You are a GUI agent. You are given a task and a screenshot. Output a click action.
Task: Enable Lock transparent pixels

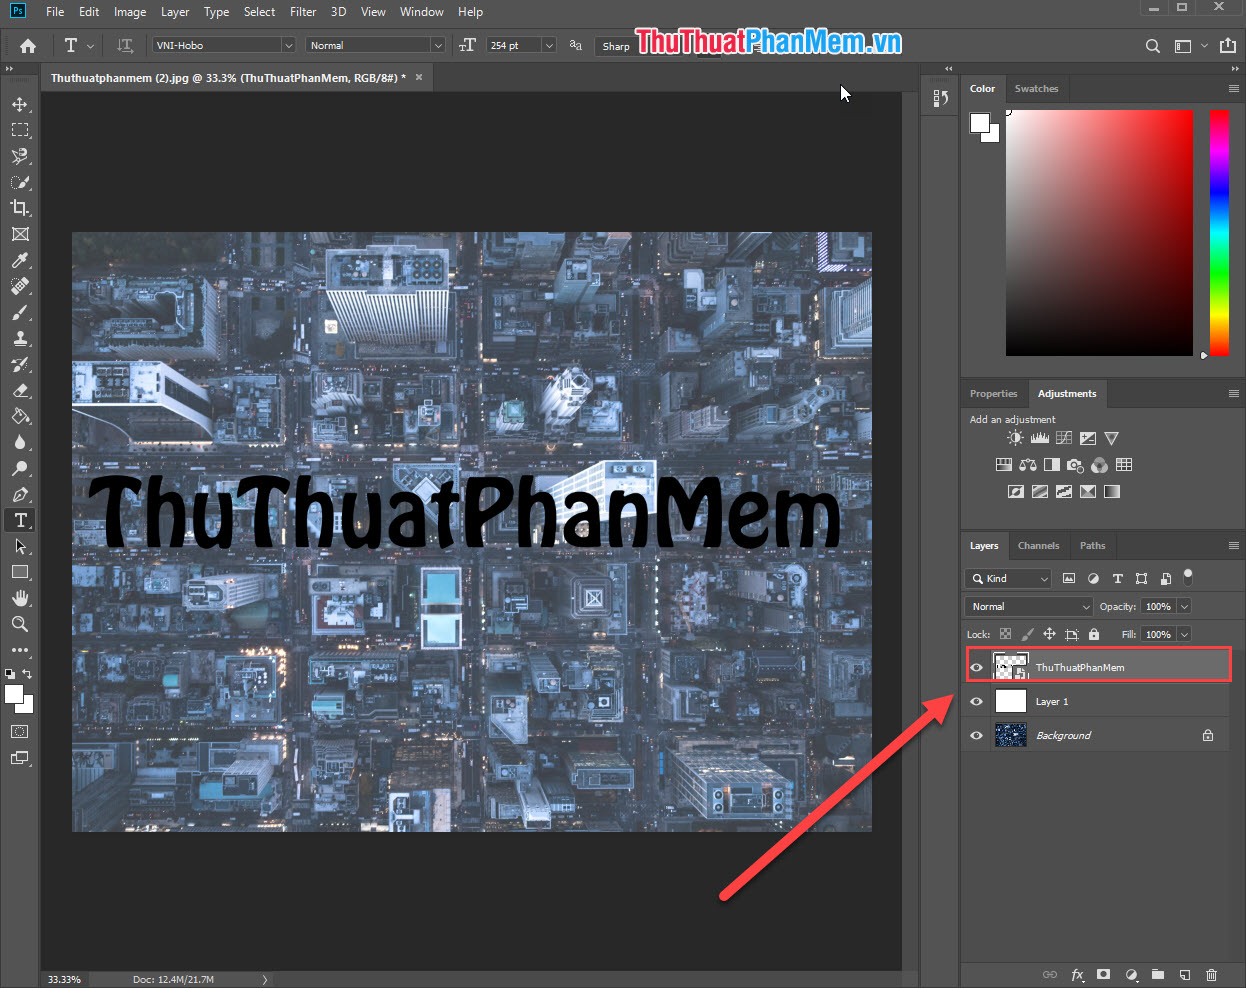(1005, 633)
